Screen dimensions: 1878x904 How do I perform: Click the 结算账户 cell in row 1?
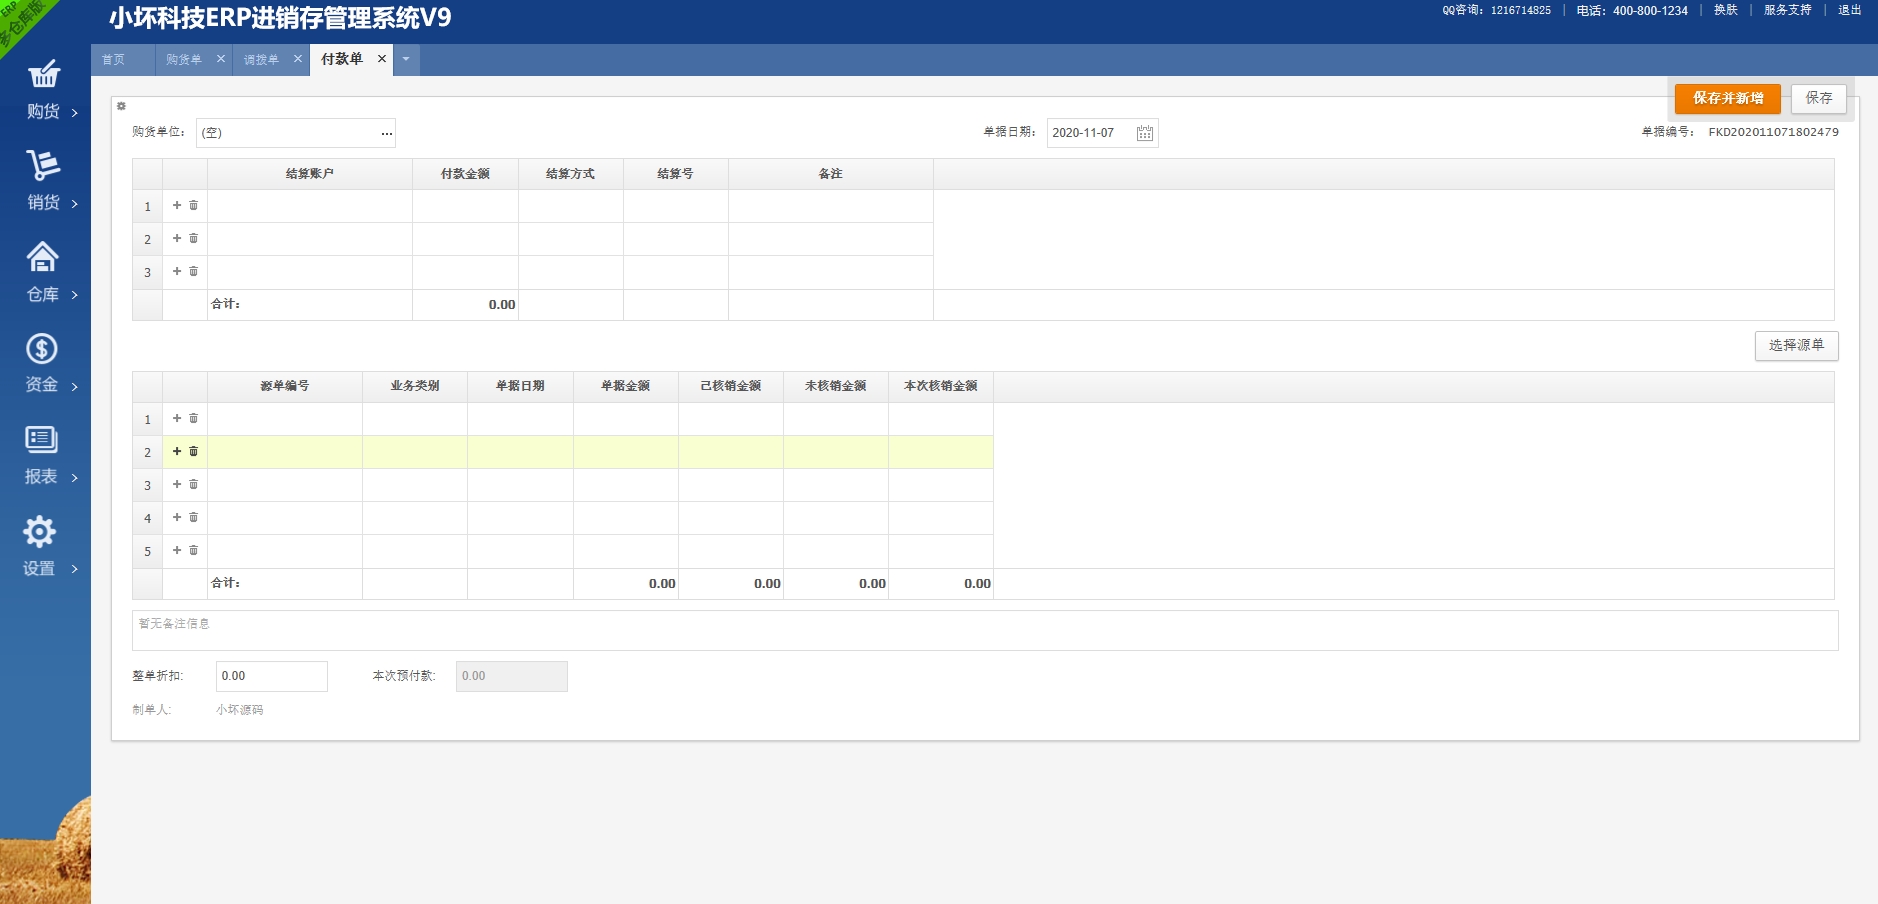pyautogui.click(x=310, y=206)
